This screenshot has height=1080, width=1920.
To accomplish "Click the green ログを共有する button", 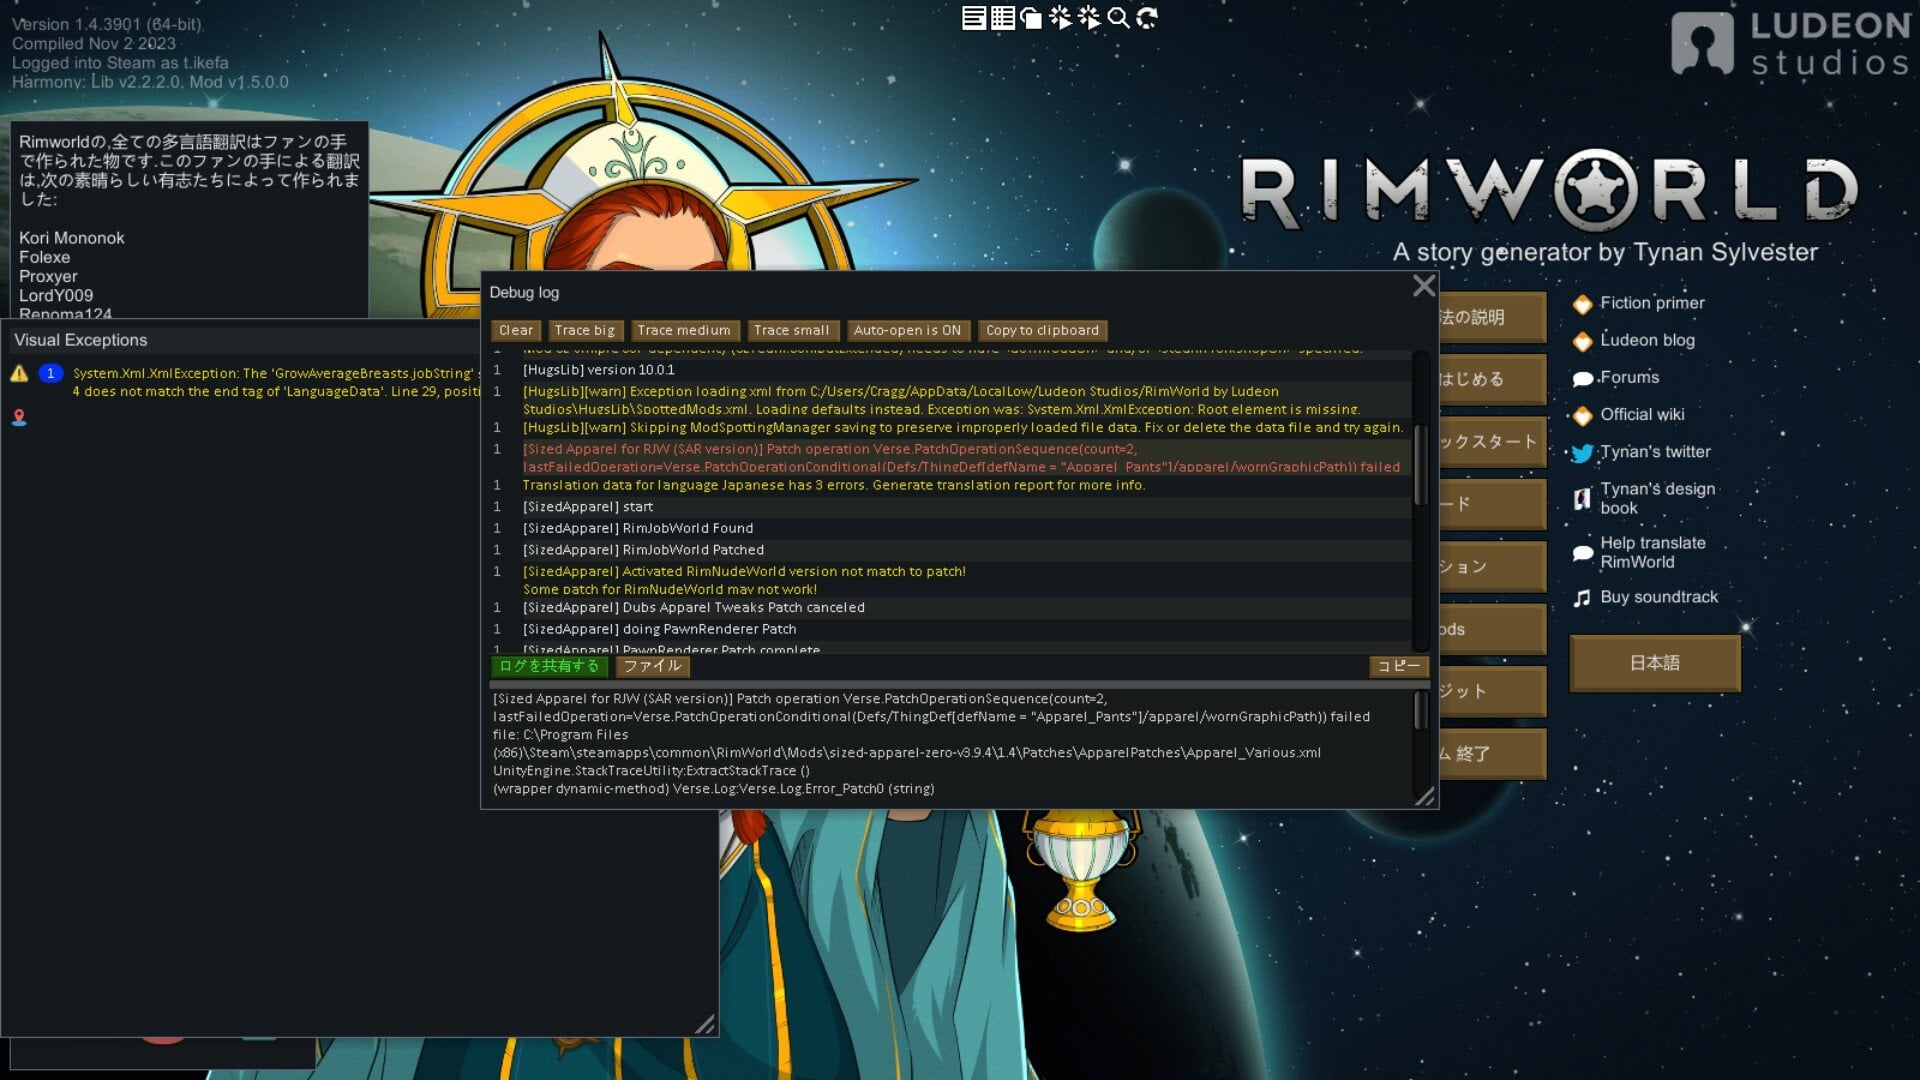I will 549,666.
